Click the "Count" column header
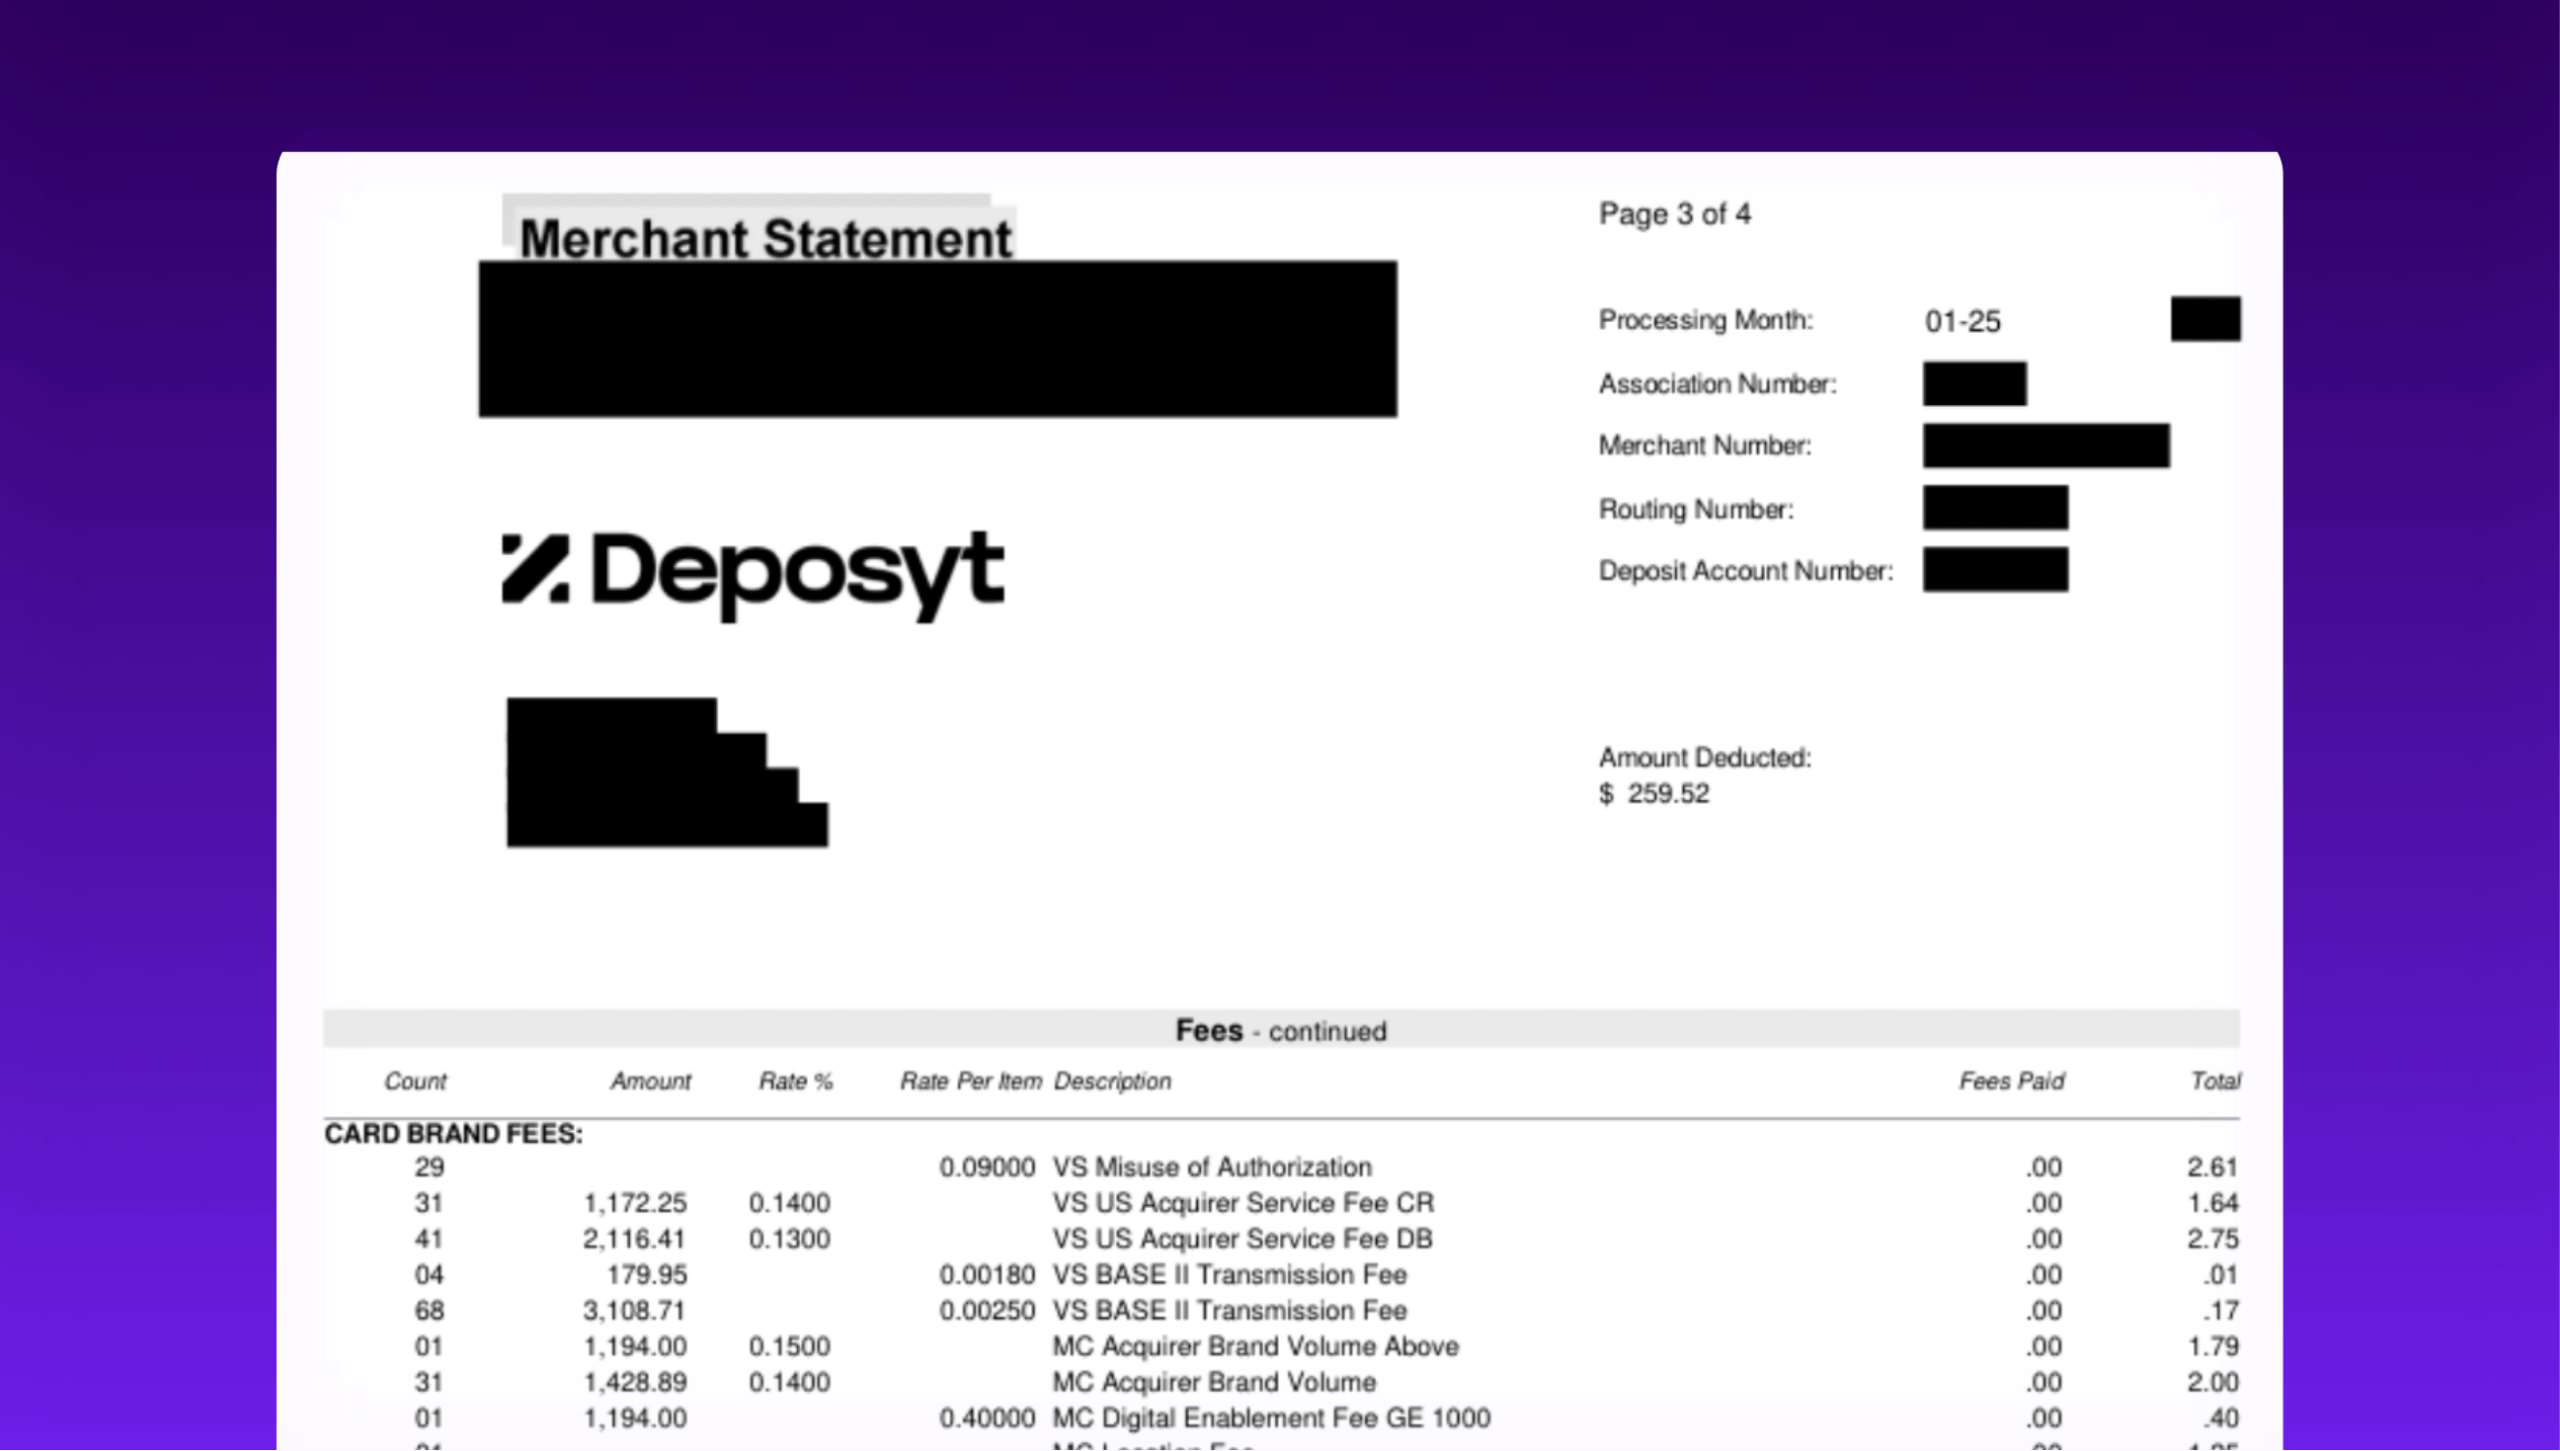The image size is (2560, 1451). [415, 1081]
